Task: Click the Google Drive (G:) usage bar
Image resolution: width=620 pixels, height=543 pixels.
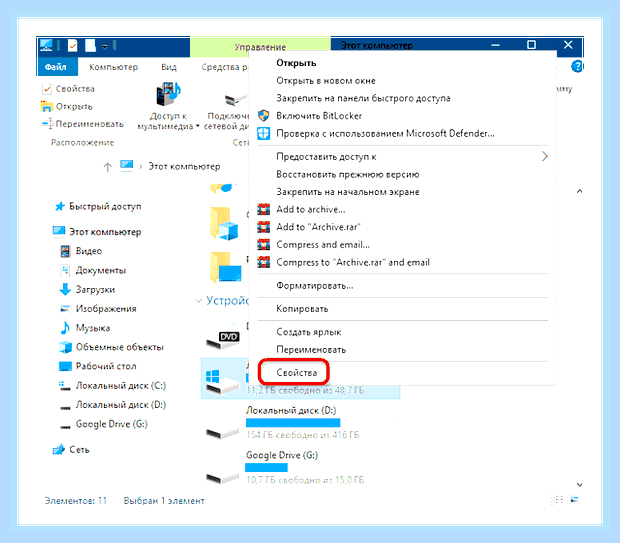Action: [266, 467]
